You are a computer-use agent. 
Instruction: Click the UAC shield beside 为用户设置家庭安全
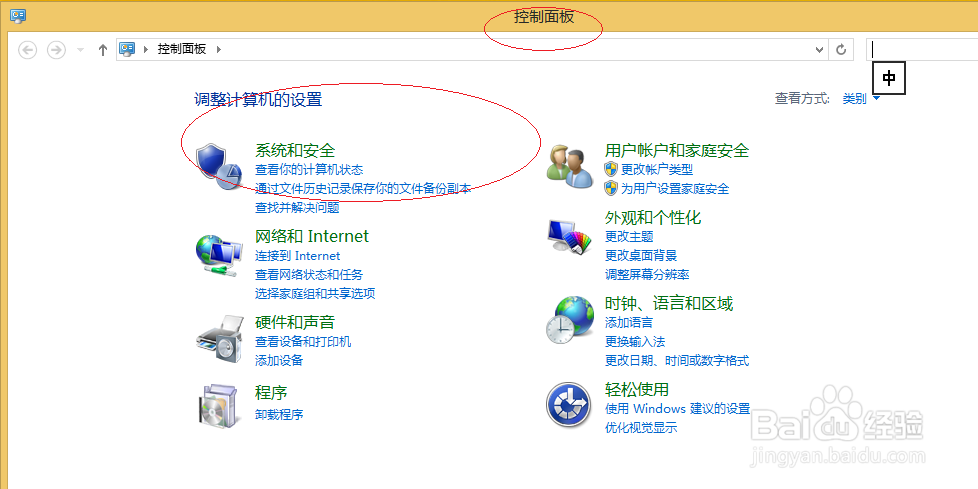[611, 188]
